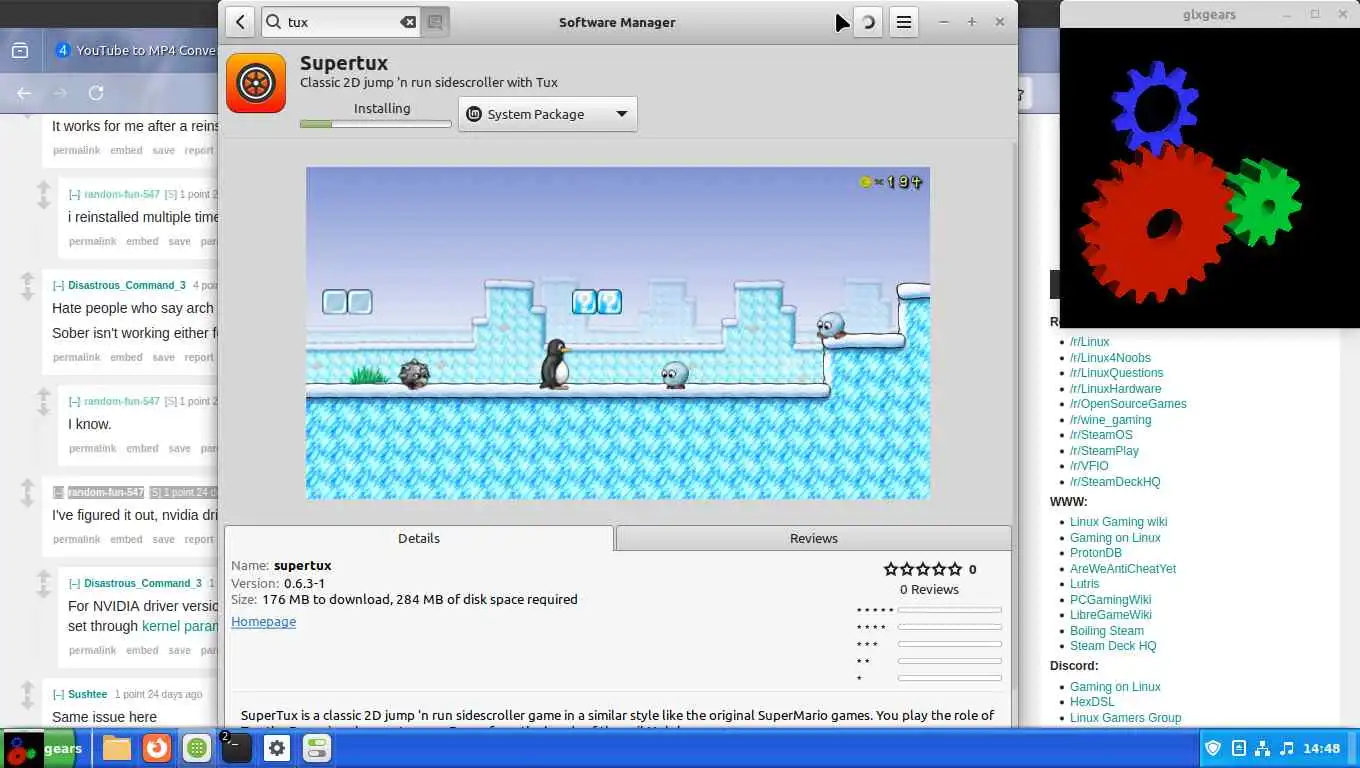Clear the 'tux' search text
This screenshot has height=768, width=1360.
point(408,22)
